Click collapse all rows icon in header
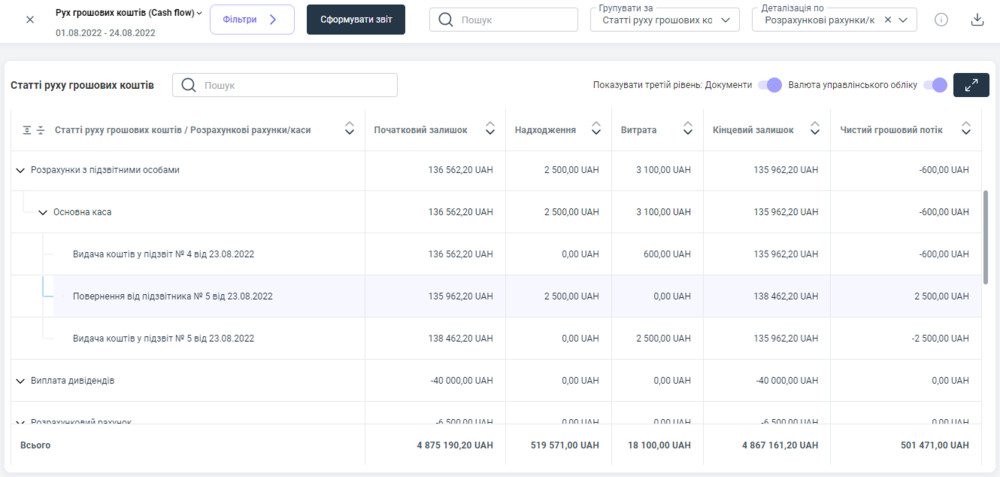Viewport: 1000px width, 477px height. click(x=41, y=129)
